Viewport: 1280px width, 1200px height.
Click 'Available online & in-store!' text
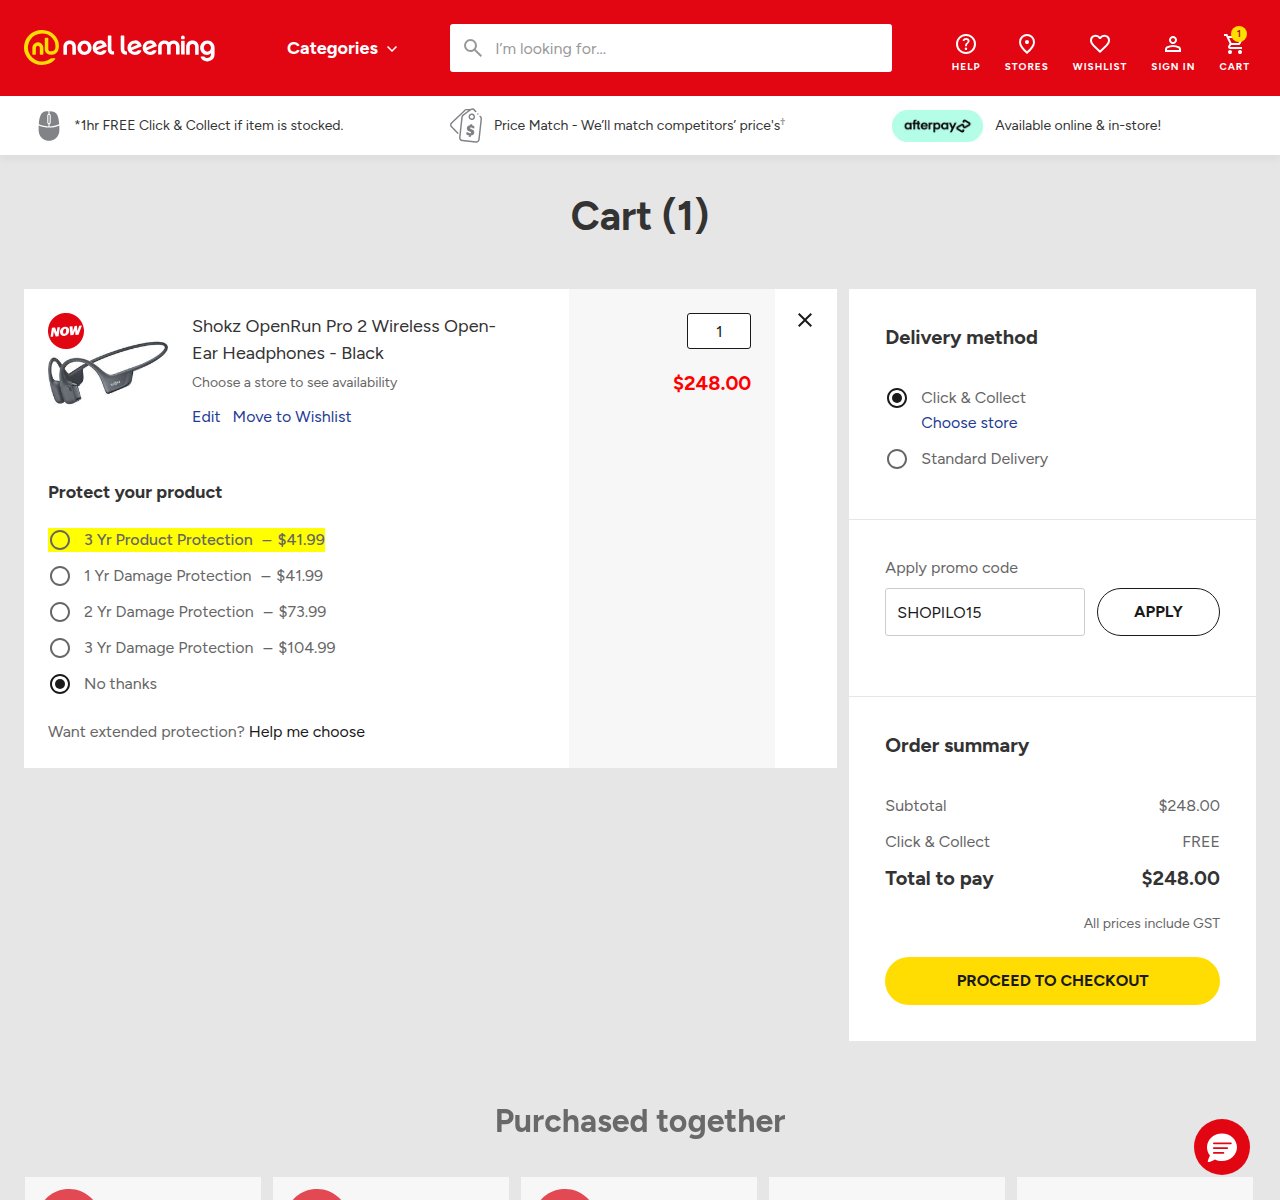(1078, 125)
